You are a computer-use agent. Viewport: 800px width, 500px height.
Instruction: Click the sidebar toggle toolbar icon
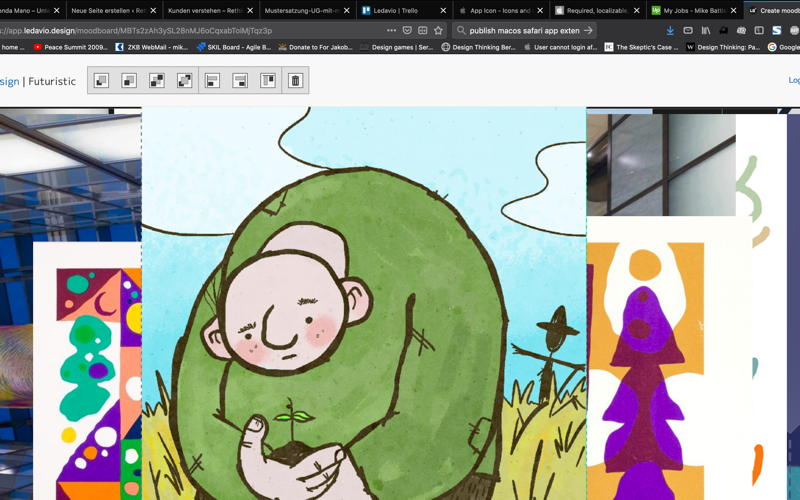pos(759,31)
